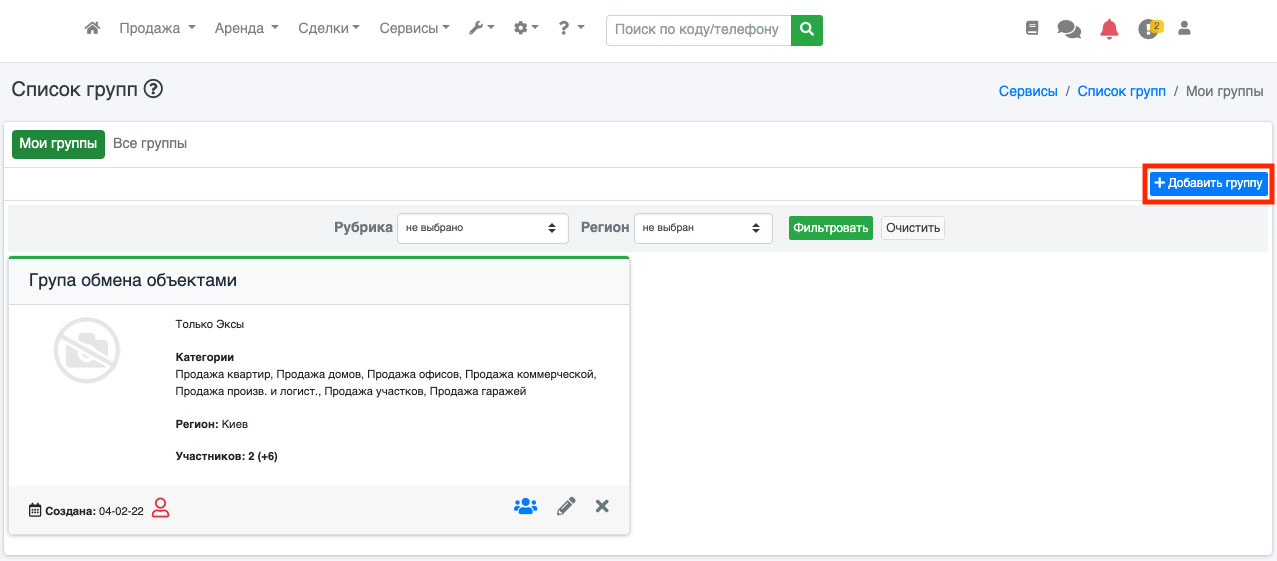
Task: View group members icon on card
Action: click(x=525, y=506)
